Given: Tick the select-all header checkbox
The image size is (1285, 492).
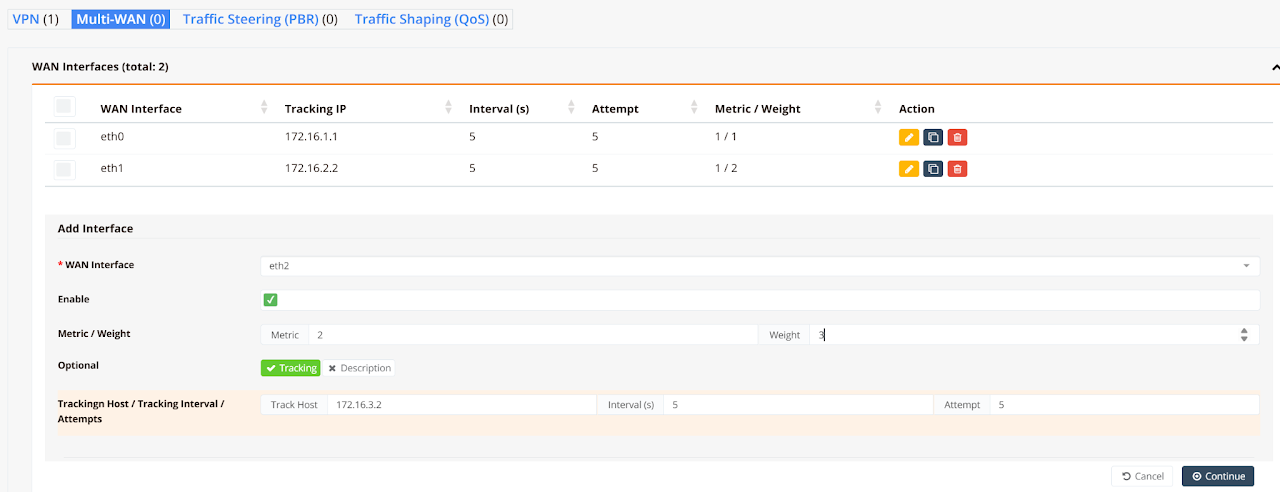Looking at the screenshot, I should 64,107.
